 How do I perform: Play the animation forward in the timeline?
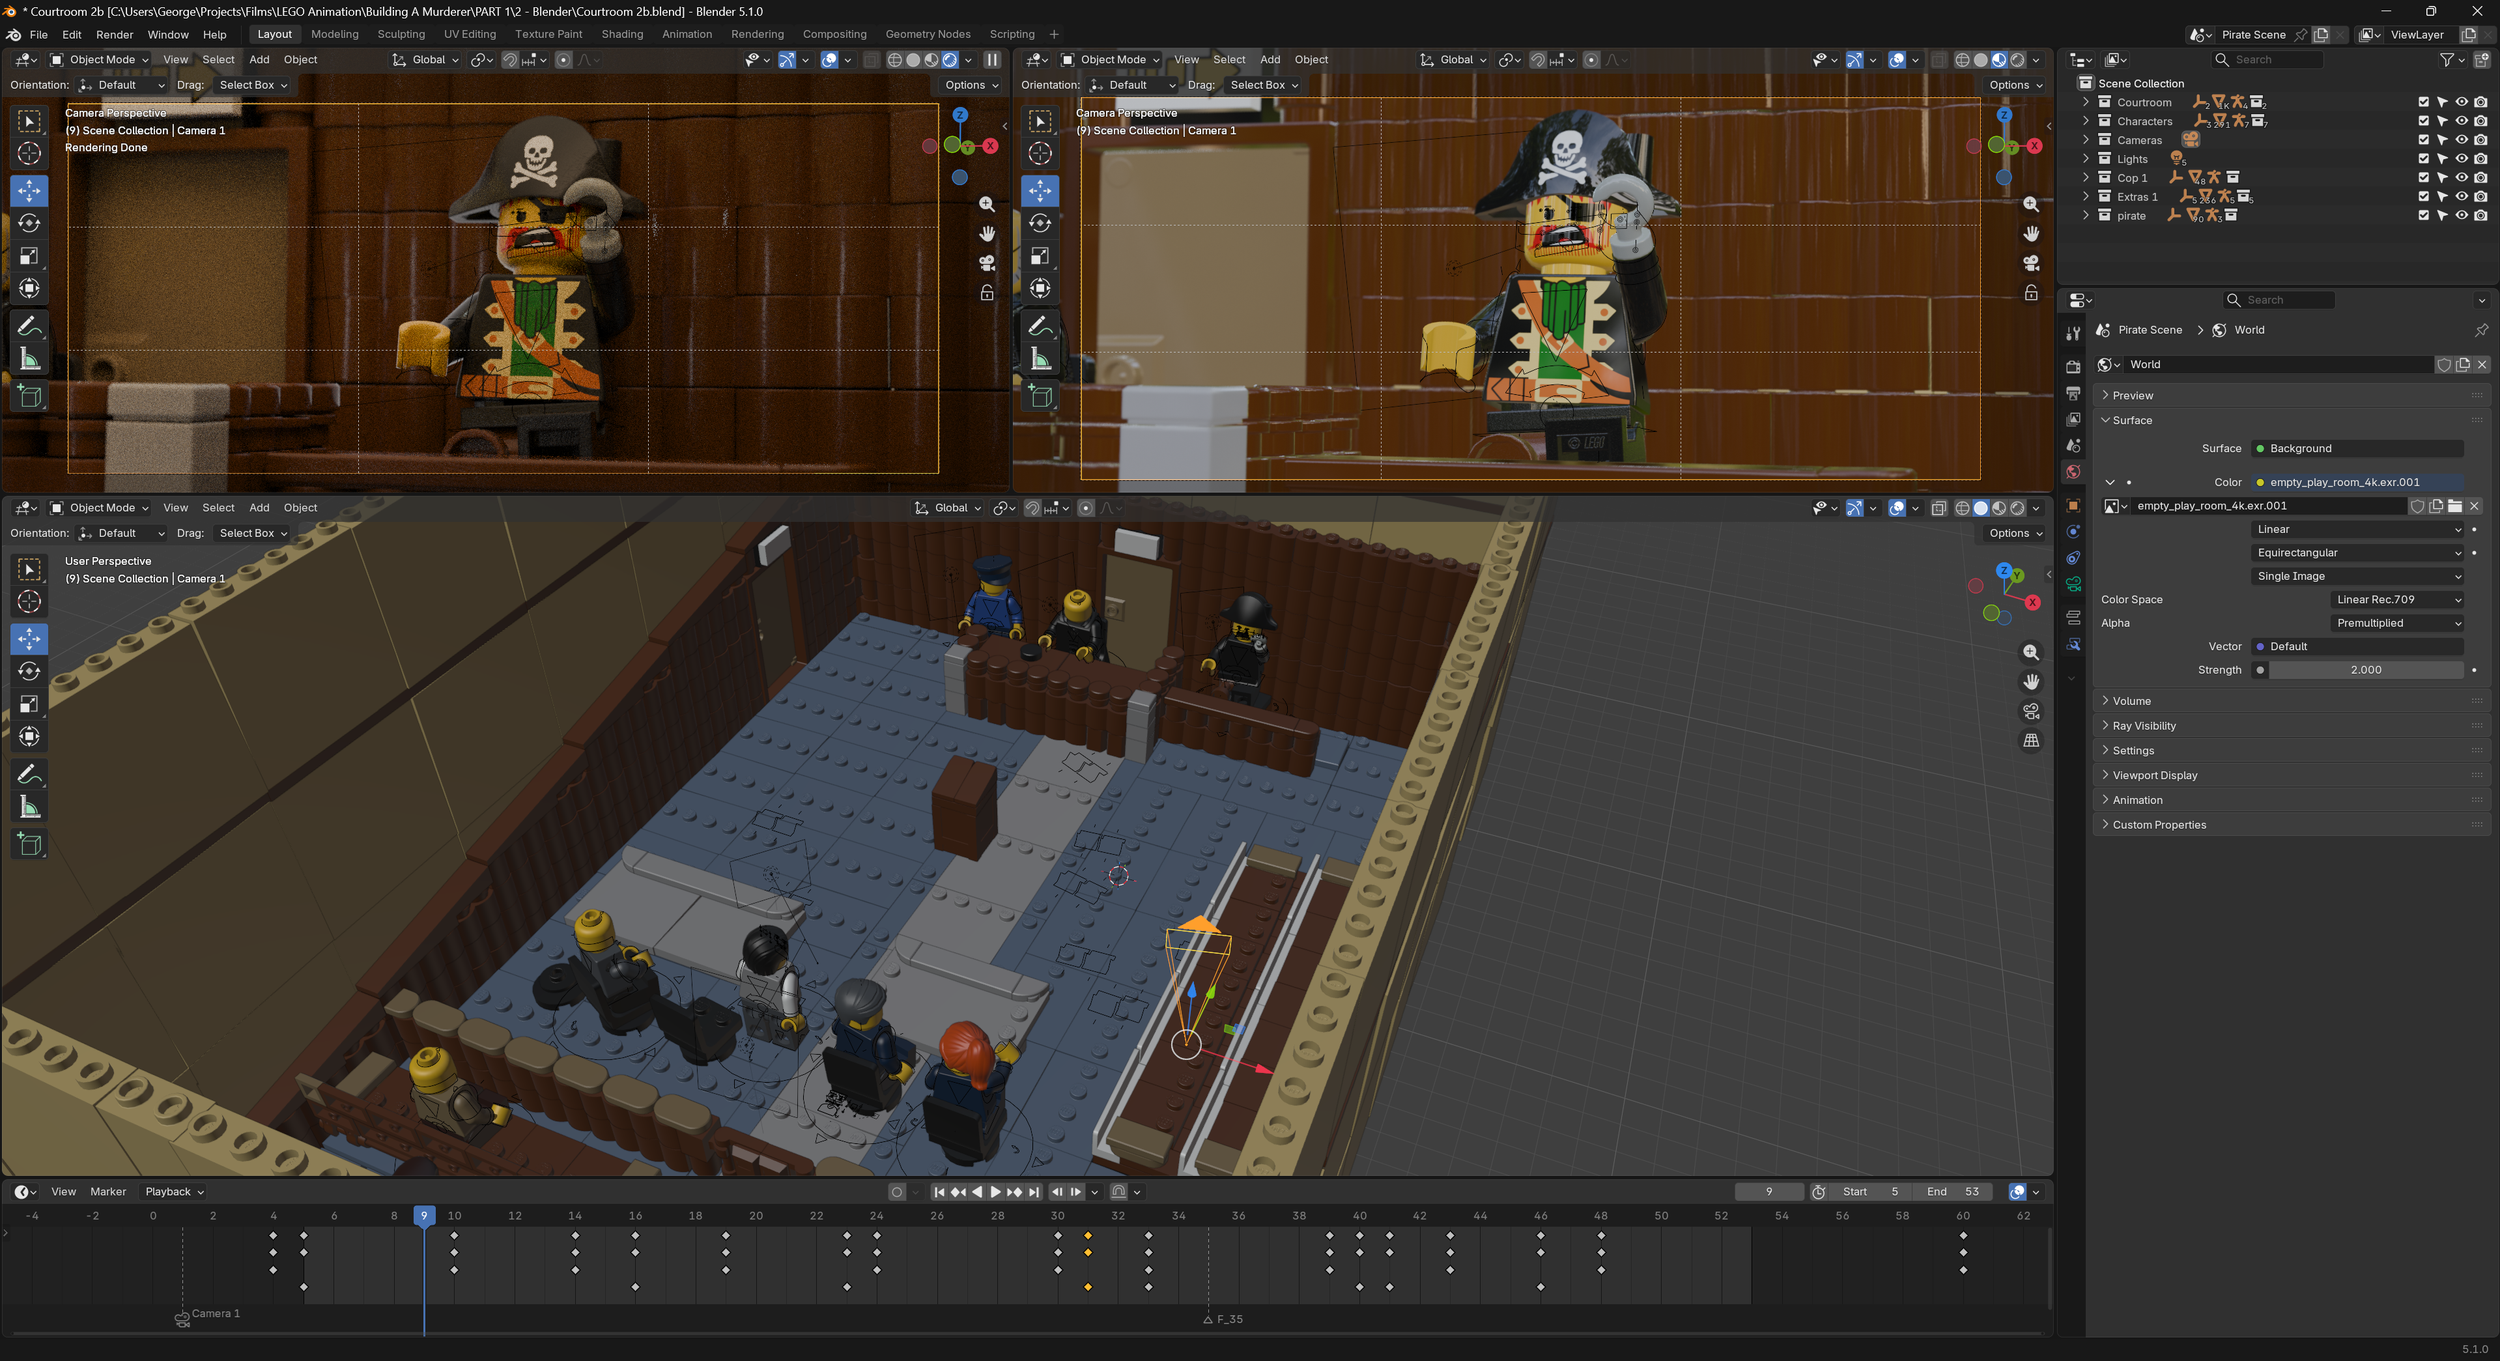point(995,1192)
